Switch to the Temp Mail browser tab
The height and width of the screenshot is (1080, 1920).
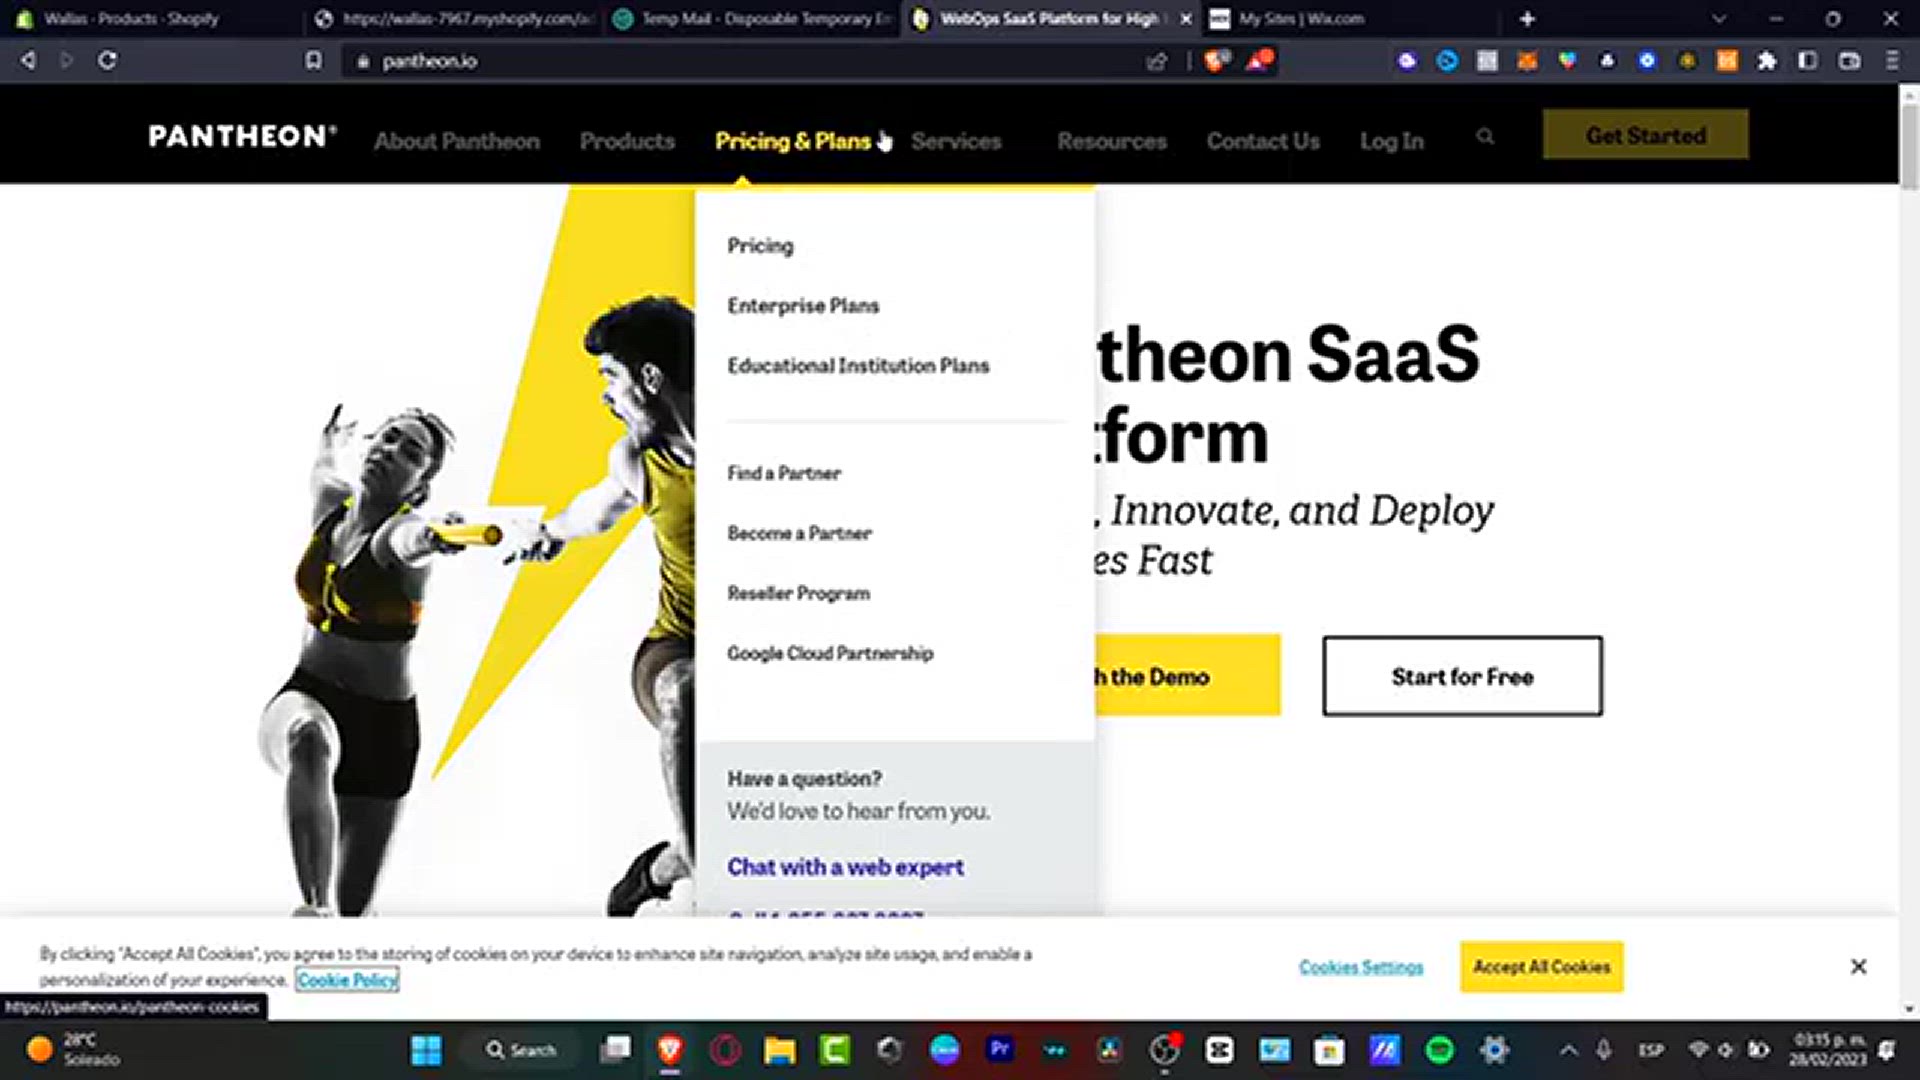750,19
